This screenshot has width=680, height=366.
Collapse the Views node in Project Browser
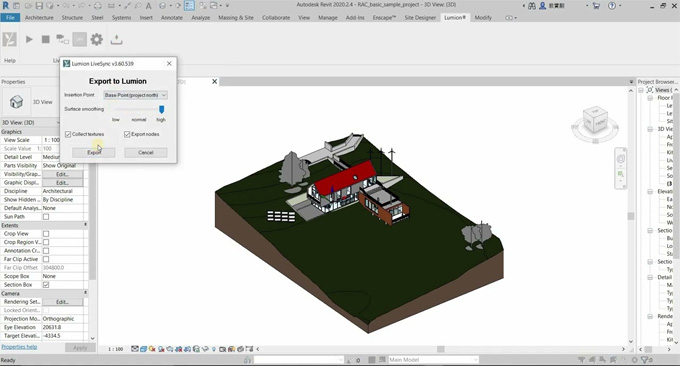pyautogui.click(x=641, y=90)
